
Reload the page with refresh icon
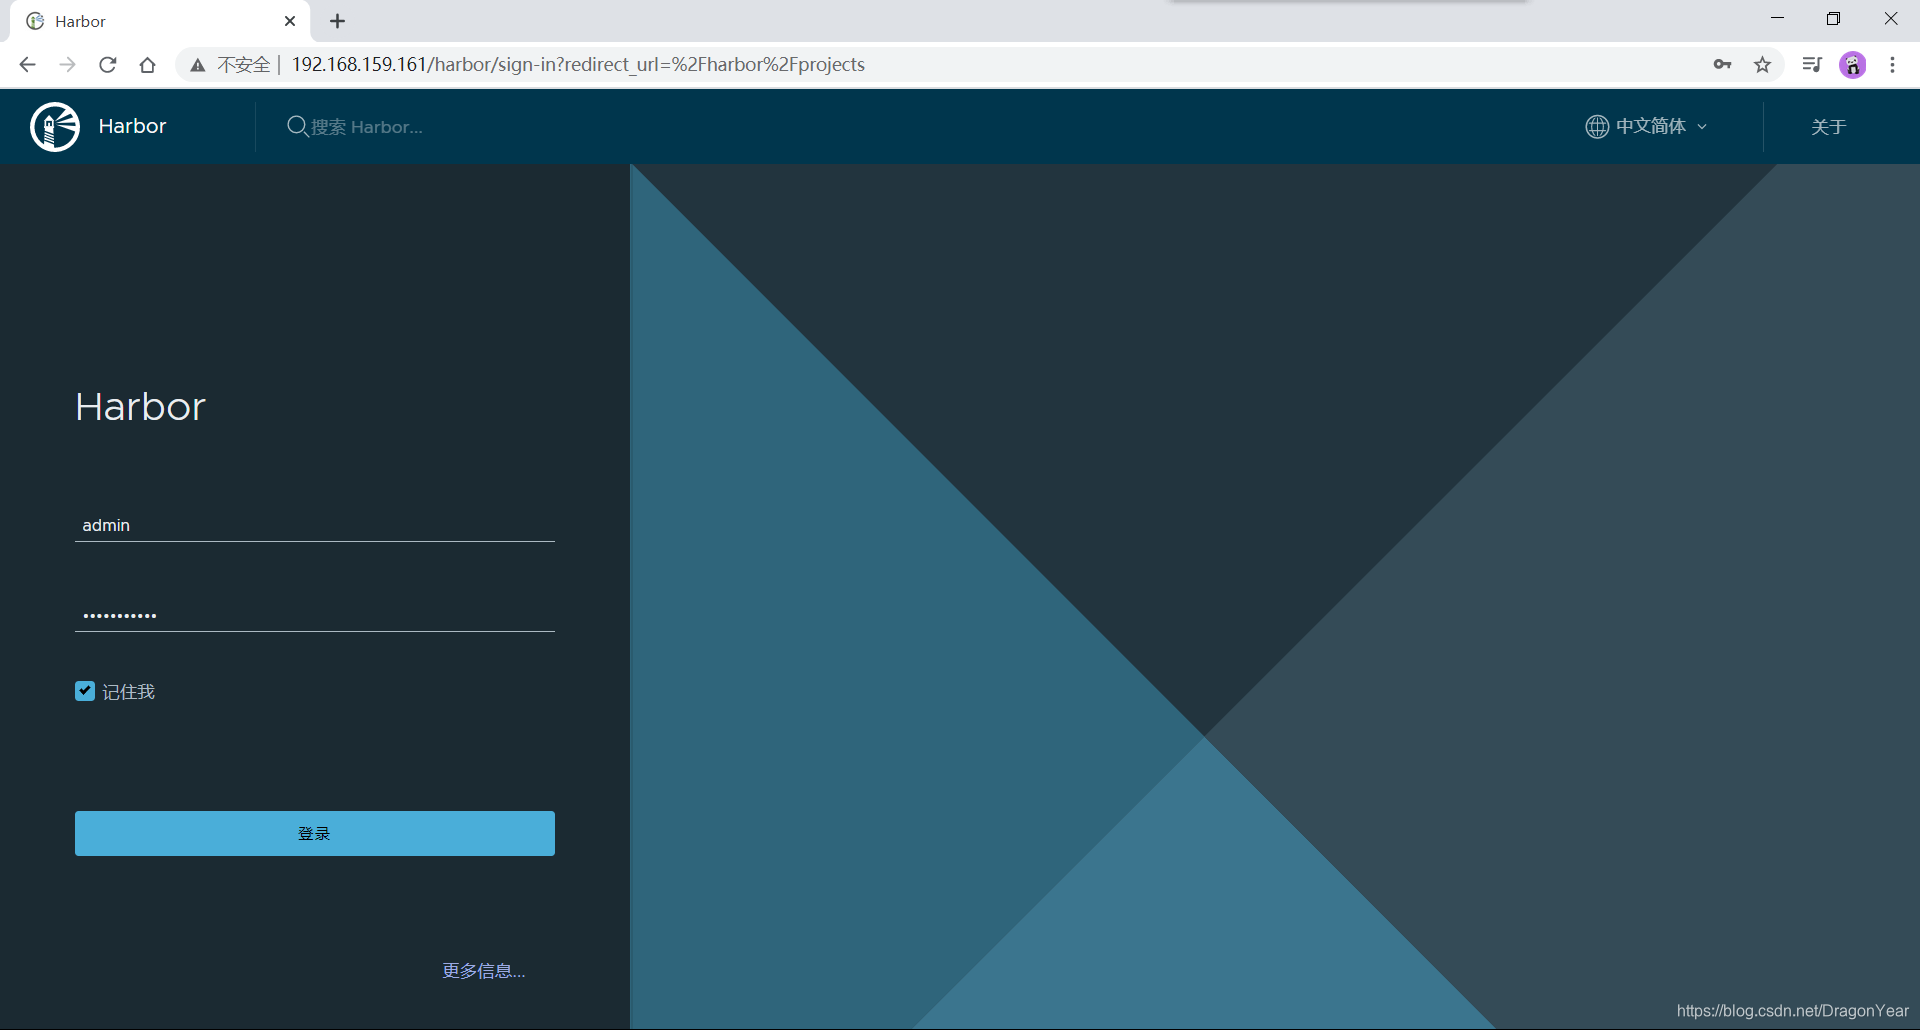(x=108, y=65)
